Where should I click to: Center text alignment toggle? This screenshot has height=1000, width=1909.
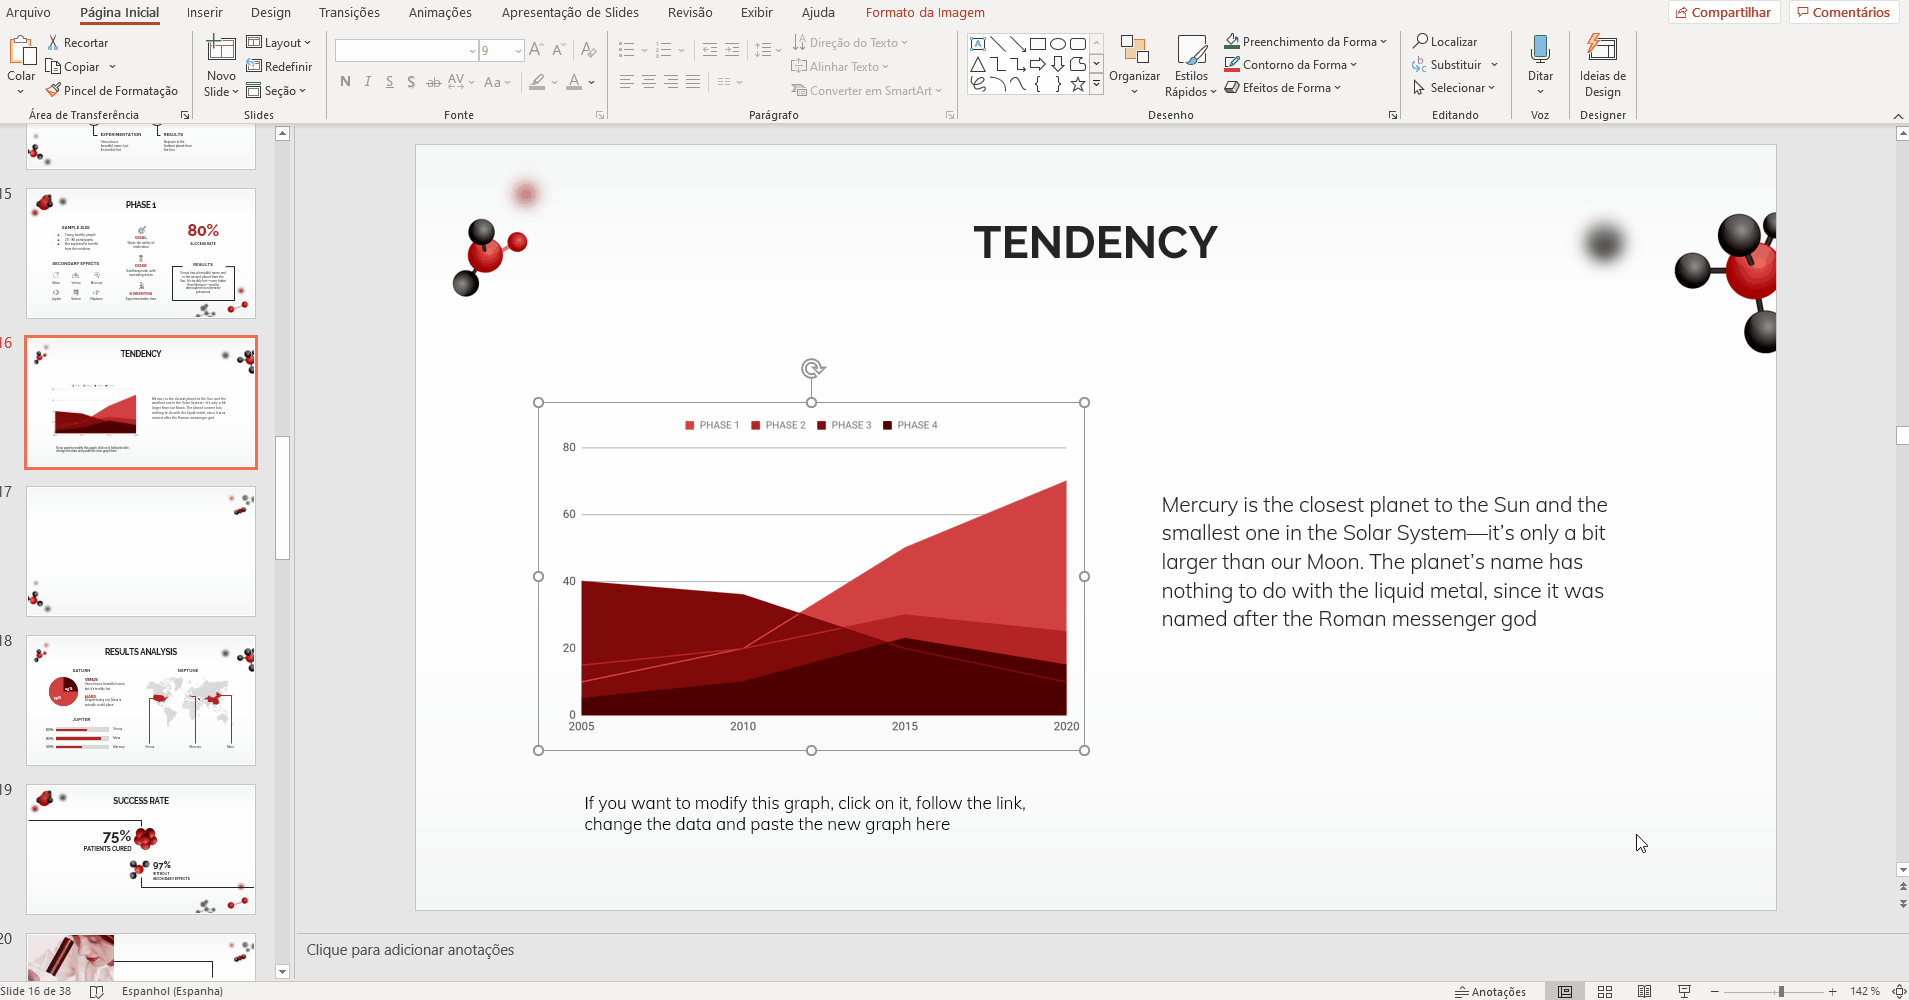[x=649, y=82]
